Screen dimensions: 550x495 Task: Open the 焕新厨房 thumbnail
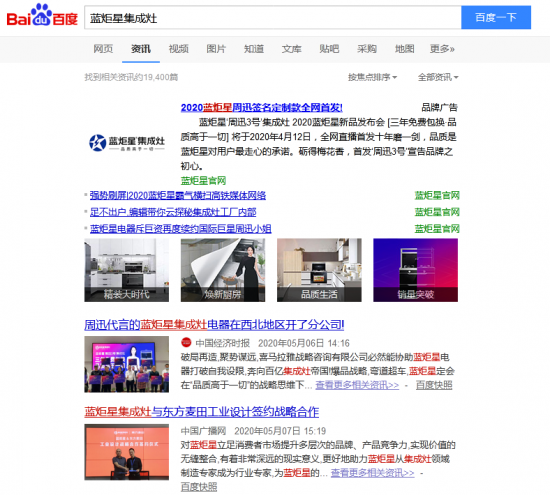click(223, 270)
